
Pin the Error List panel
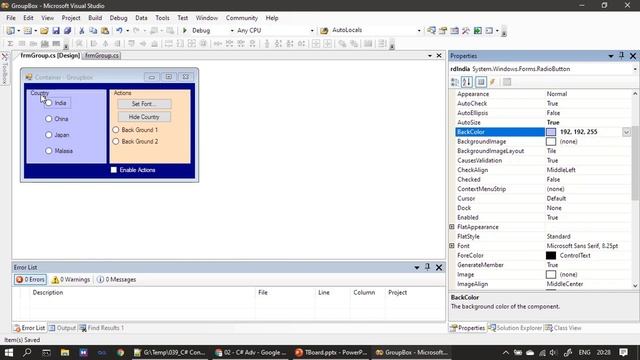pyautogui.click(x=427, y=267)
